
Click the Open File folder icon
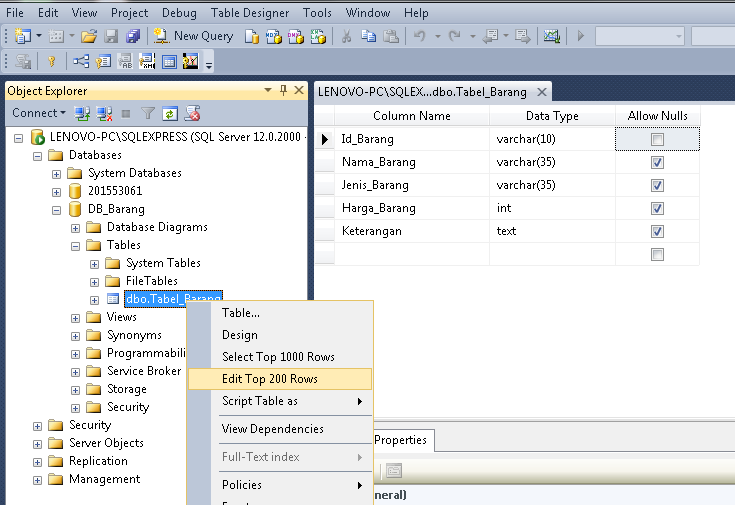point(89,36)
